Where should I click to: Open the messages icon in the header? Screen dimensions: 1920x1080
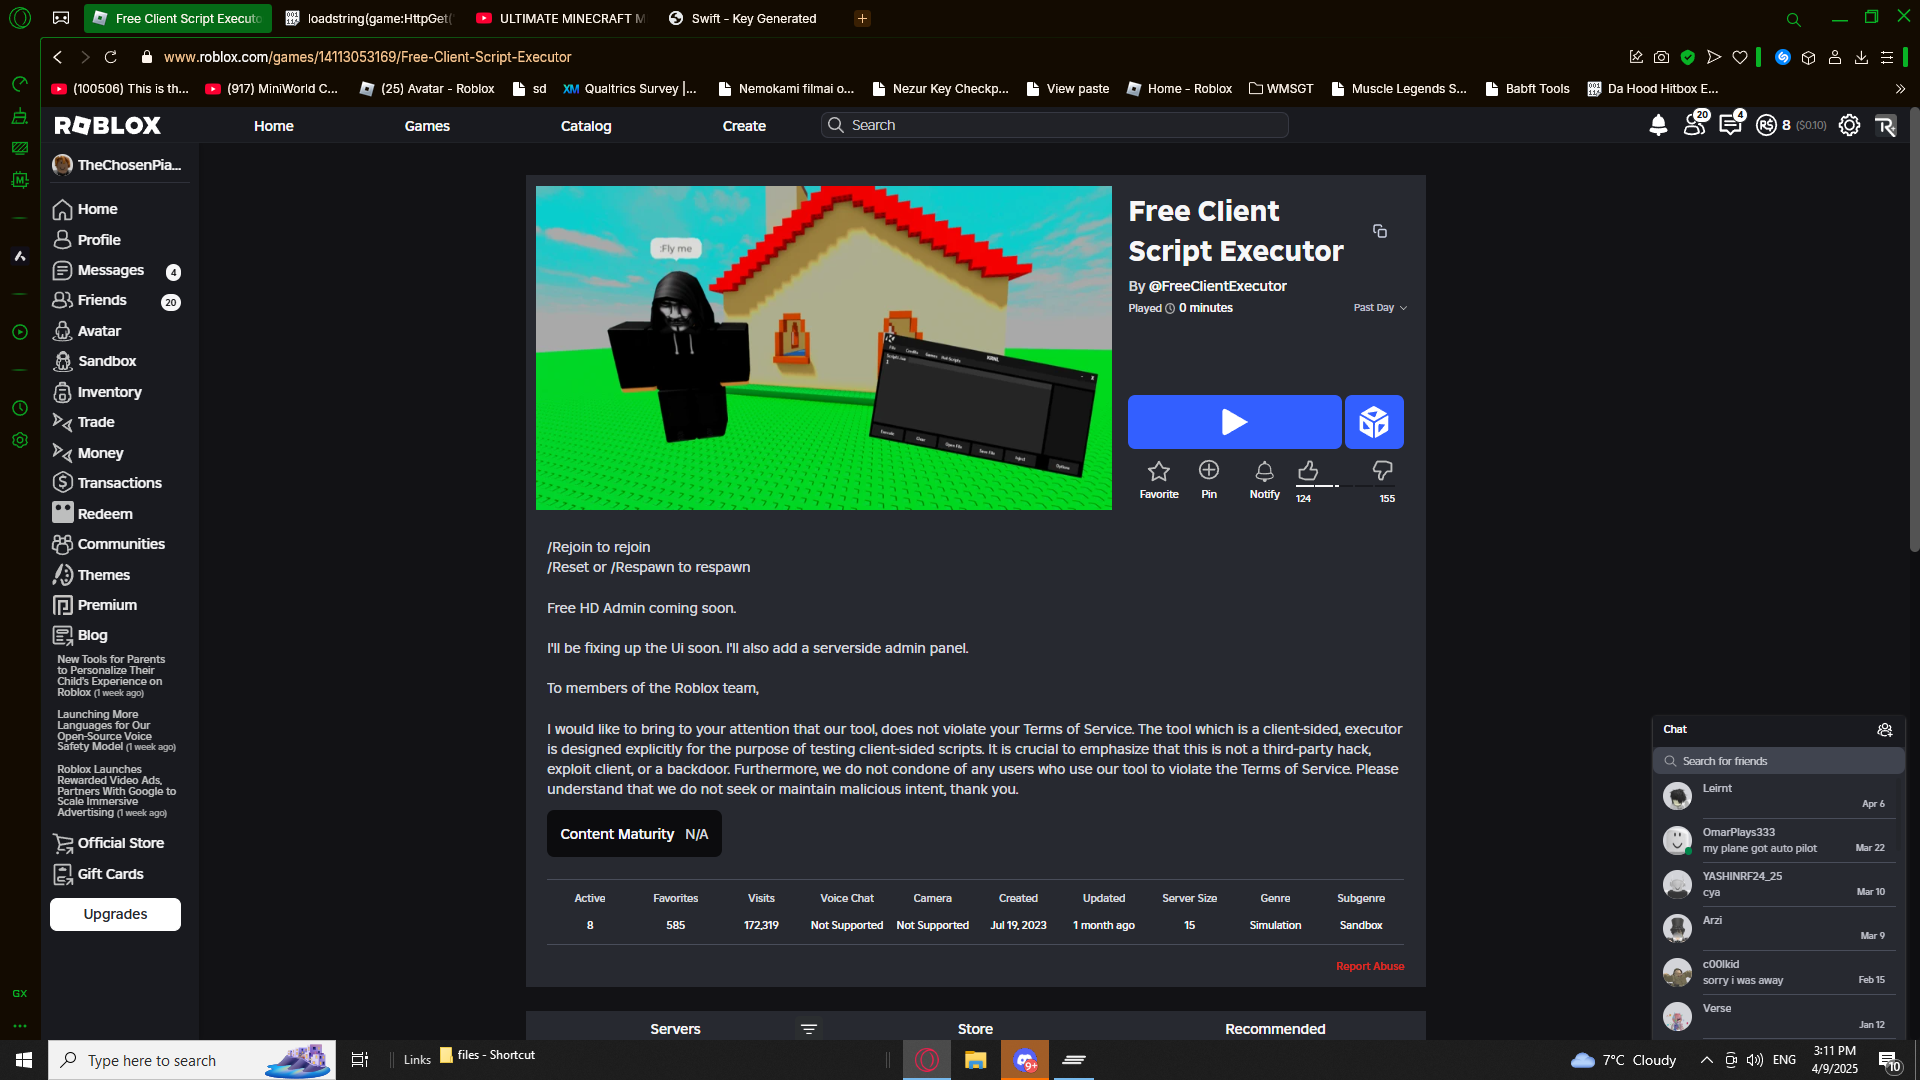tap(1731, 125)
